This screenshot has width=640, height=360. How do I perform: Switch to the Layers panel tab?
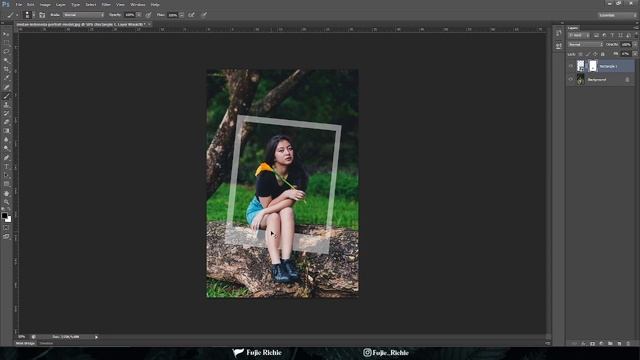pos(573,28)
